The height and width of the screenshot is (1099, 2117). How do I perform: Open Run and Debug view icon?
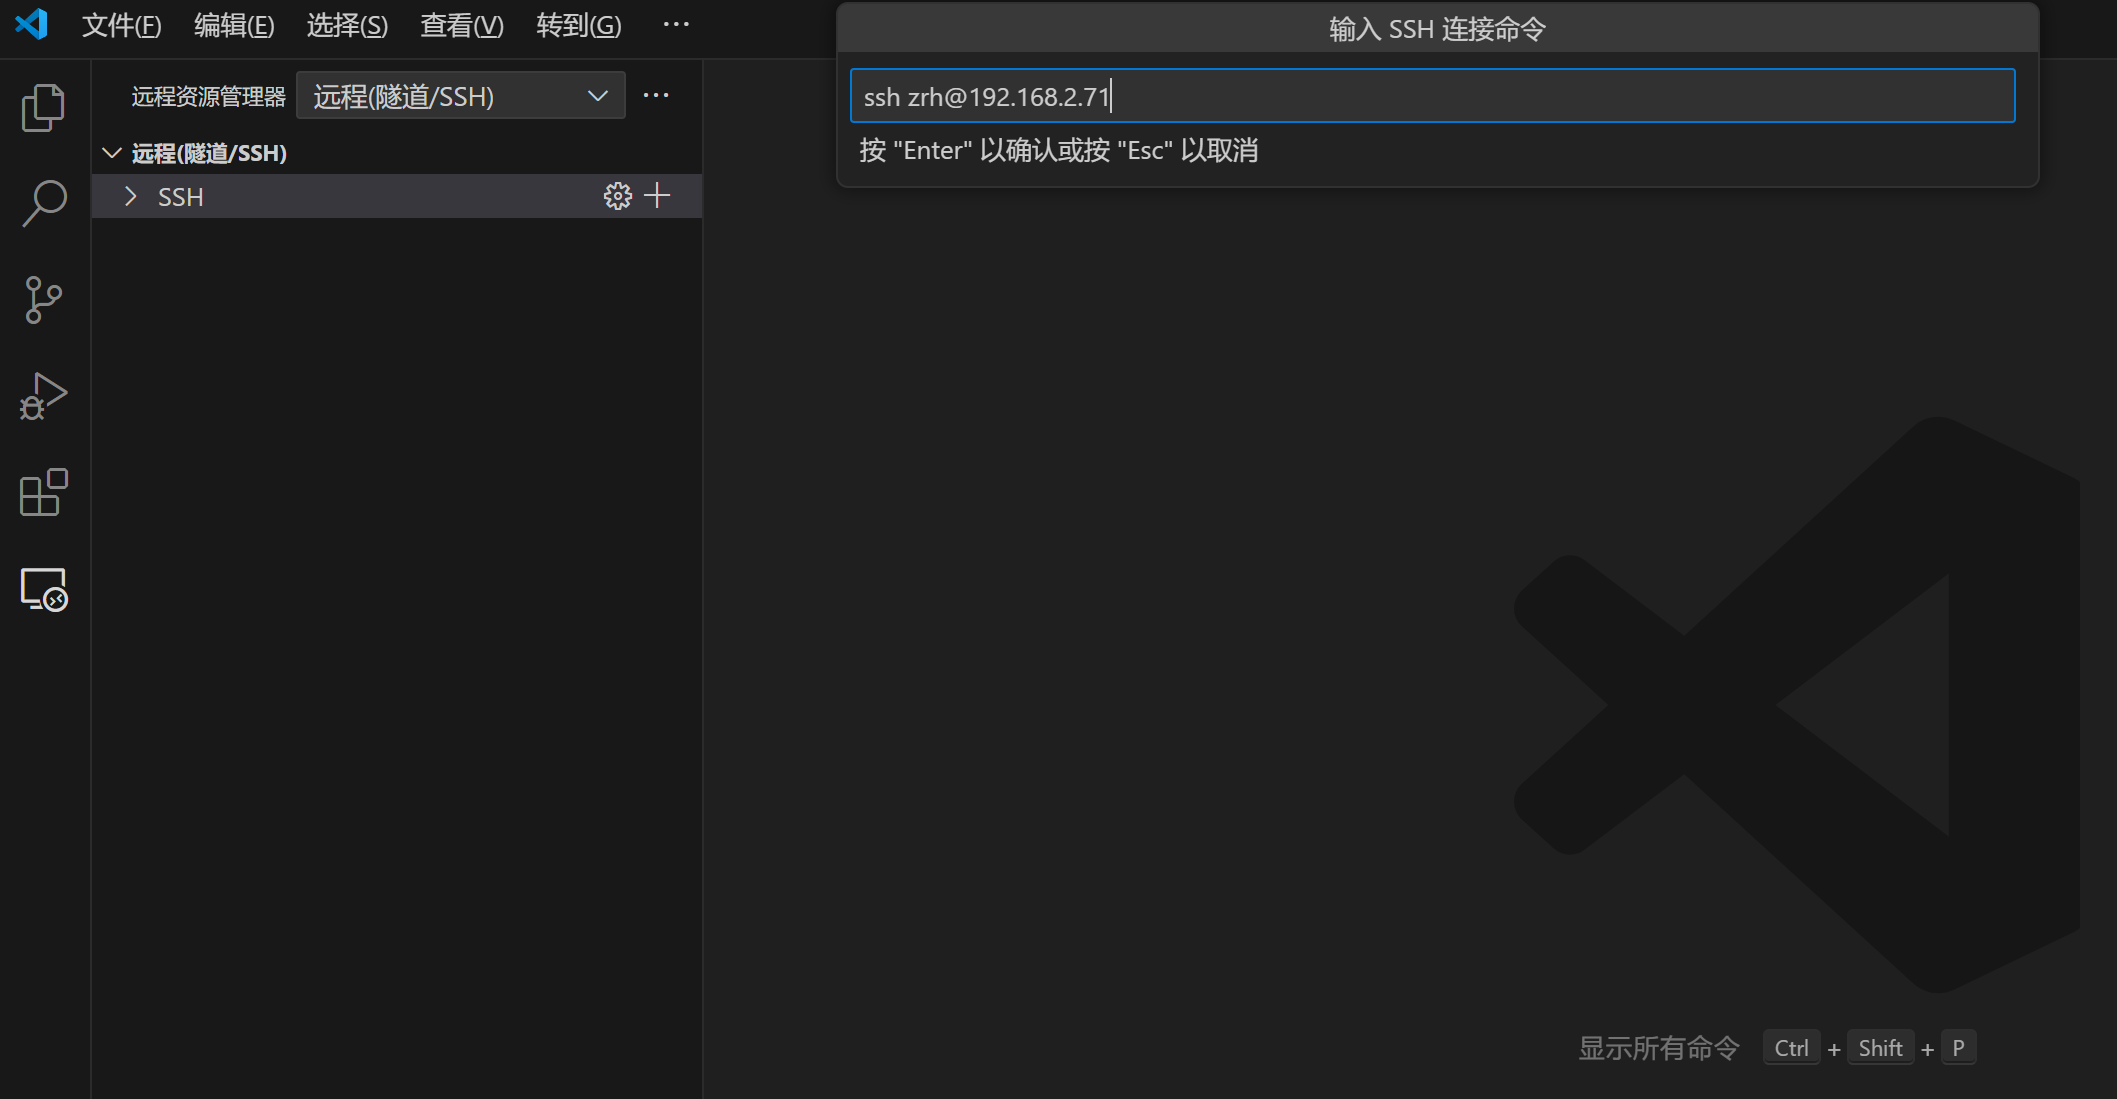point(43,396)
